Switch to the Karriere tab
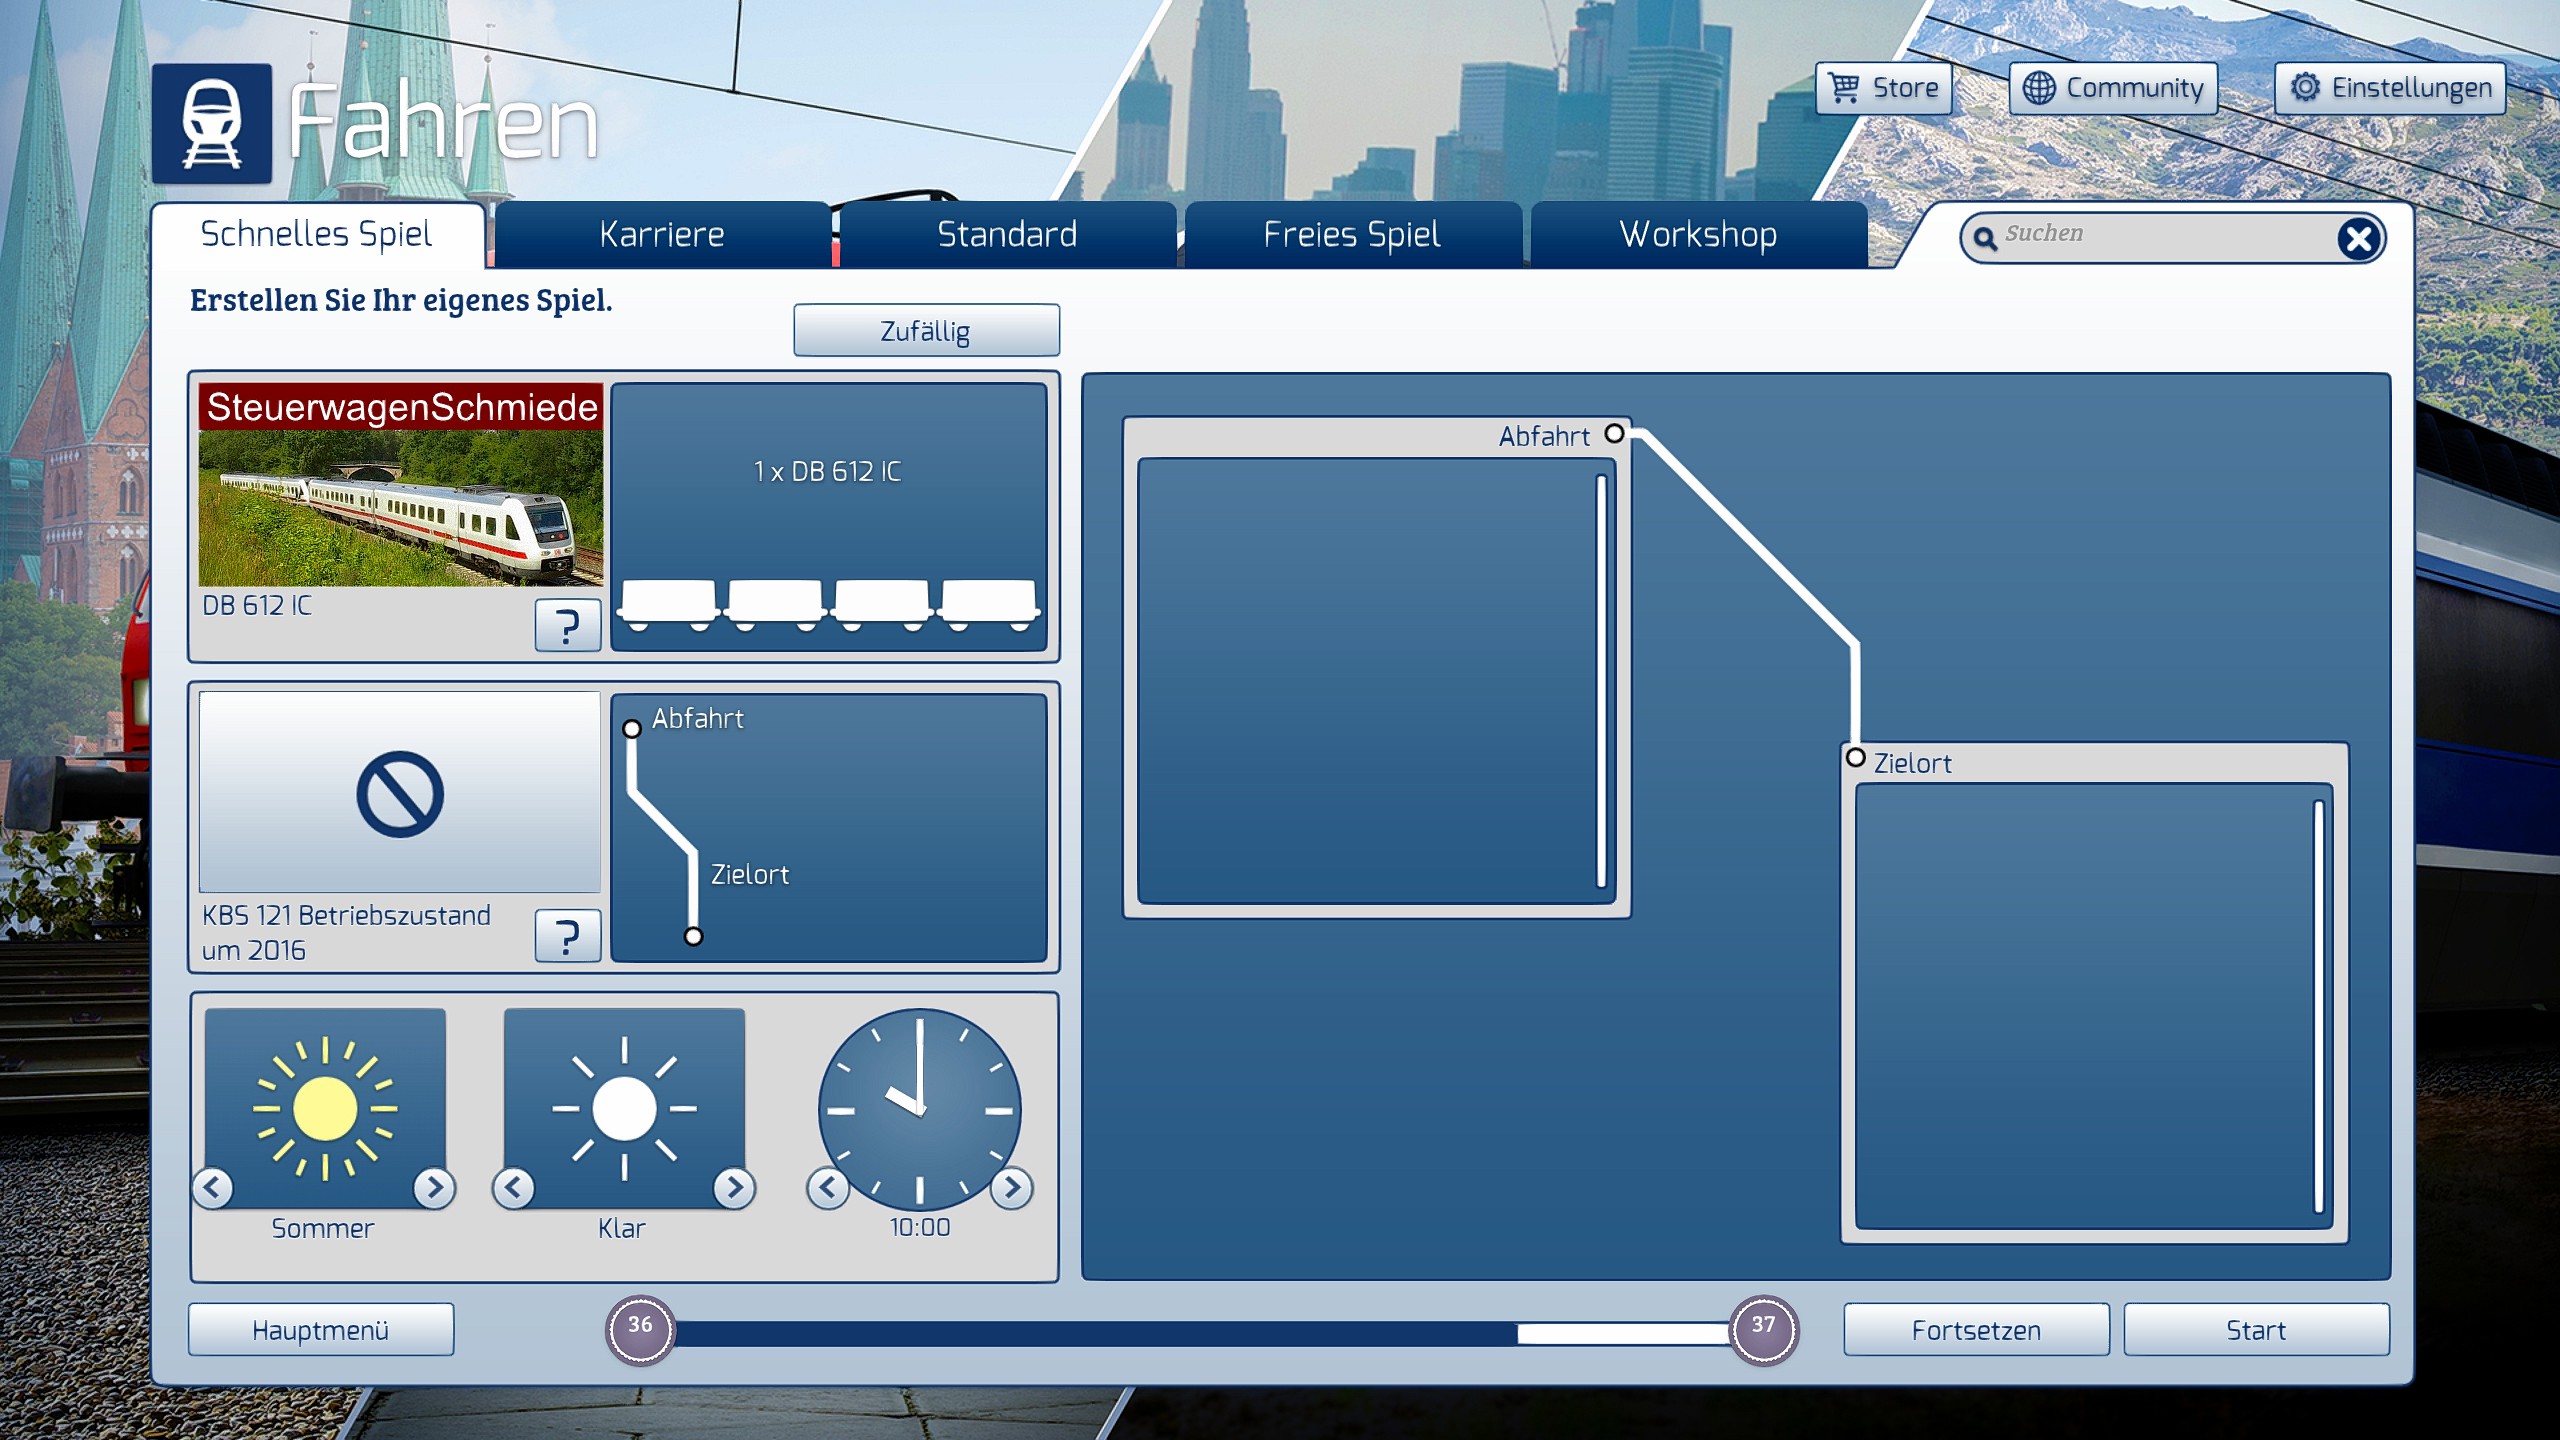 (x=662, y=235)
